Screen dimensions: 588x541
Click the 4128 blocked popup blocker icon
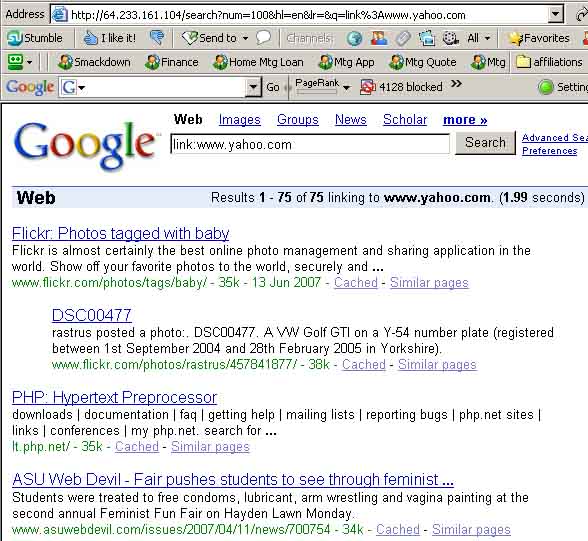[x=368, y=87]
